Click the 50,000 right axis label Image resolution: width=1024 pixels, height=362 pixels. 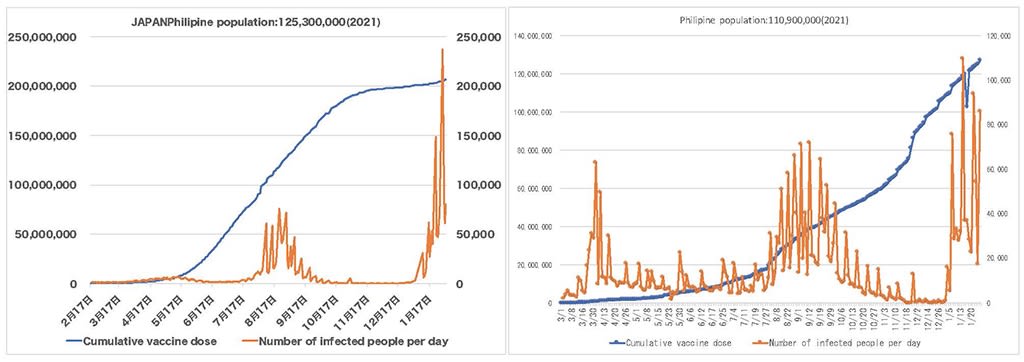pos(481,235)
